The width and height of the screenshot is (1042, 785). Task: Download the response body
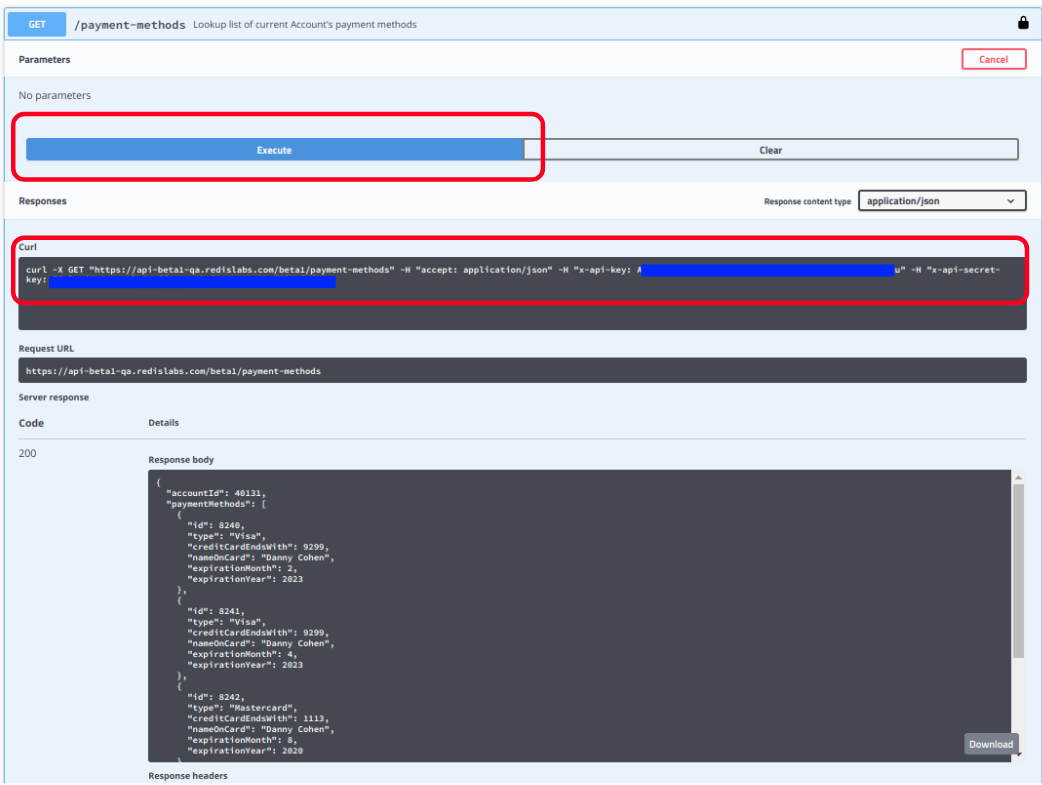tap(990, 744)
